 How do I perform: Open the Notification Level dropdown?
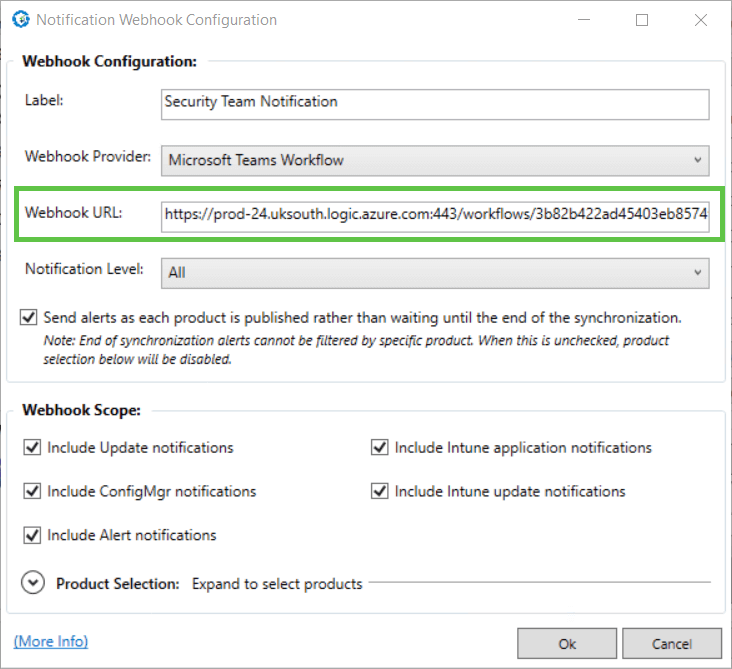(435, 273)
